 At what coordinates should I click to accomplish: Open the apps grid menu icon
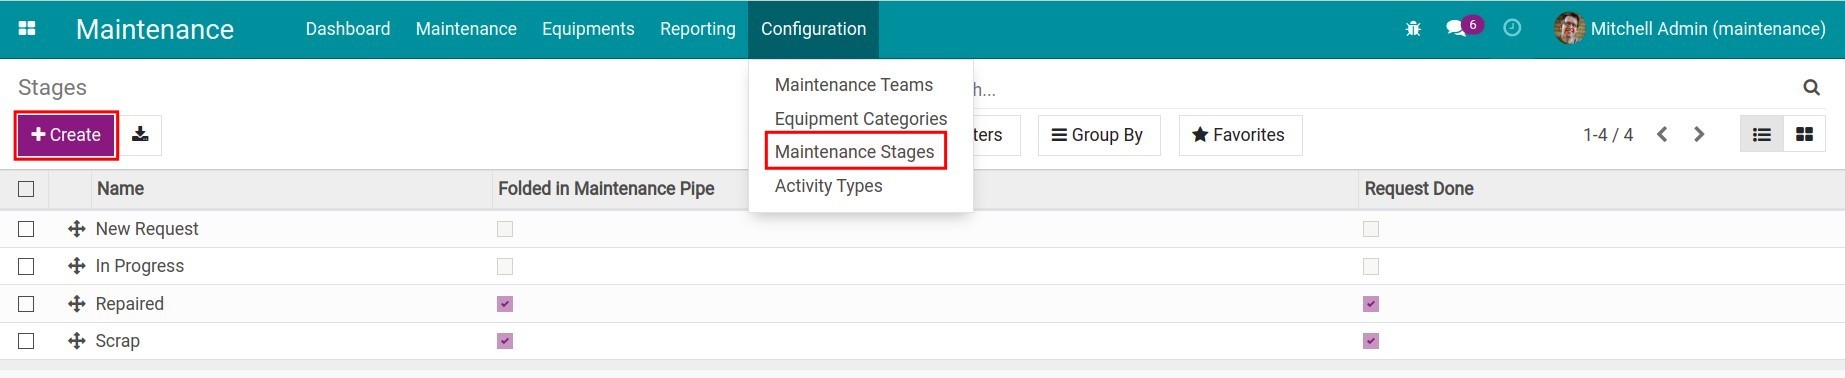point(27,29)
